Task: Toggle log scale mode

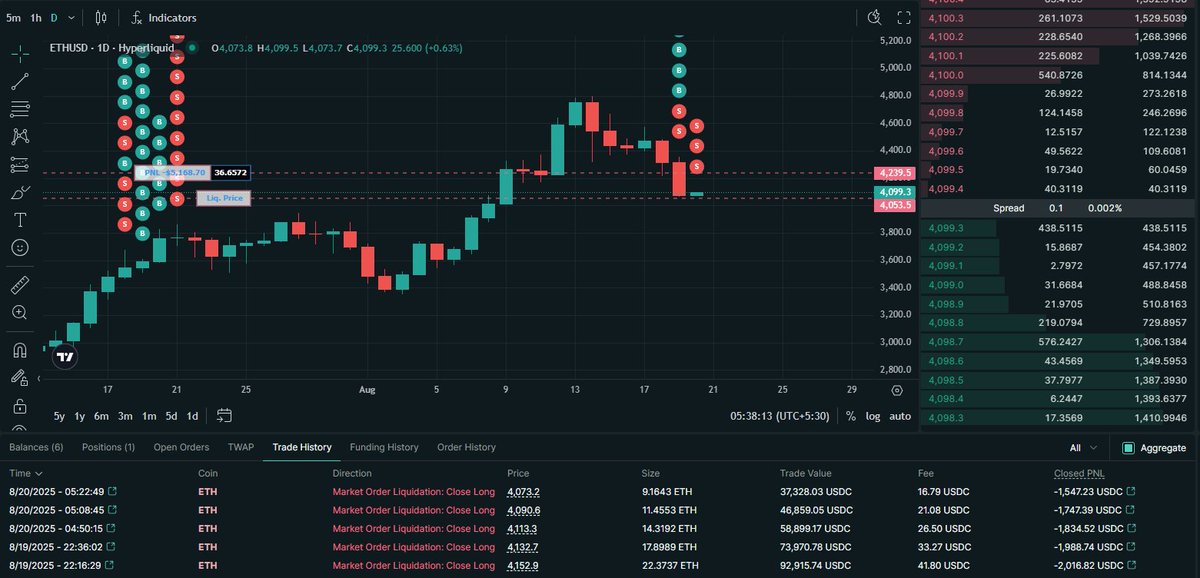Action: (x=873, y=416)
